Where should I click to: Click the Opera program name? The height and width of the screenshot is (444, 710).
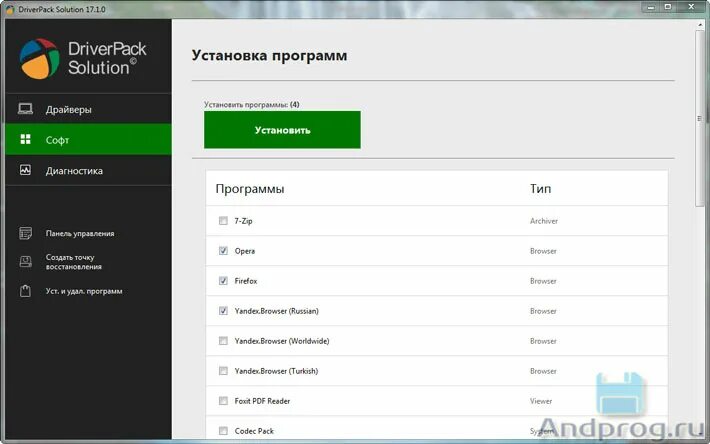(x=245, y=251)
